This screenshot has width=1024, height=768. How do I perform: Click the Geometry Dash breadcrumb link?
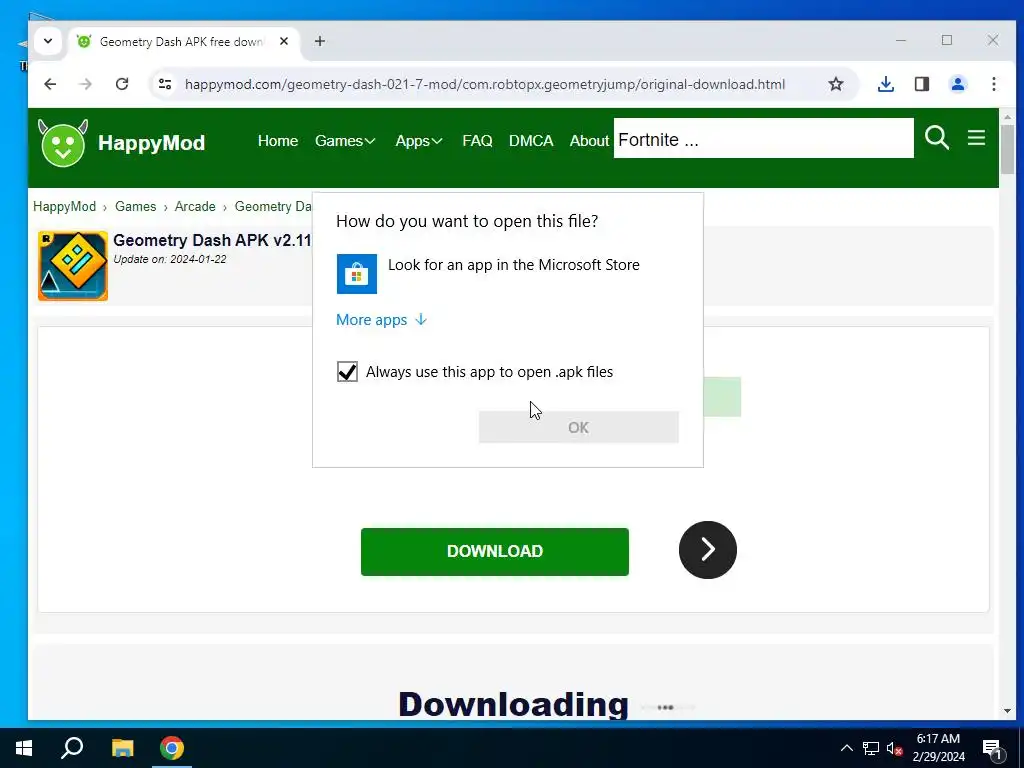273,206
